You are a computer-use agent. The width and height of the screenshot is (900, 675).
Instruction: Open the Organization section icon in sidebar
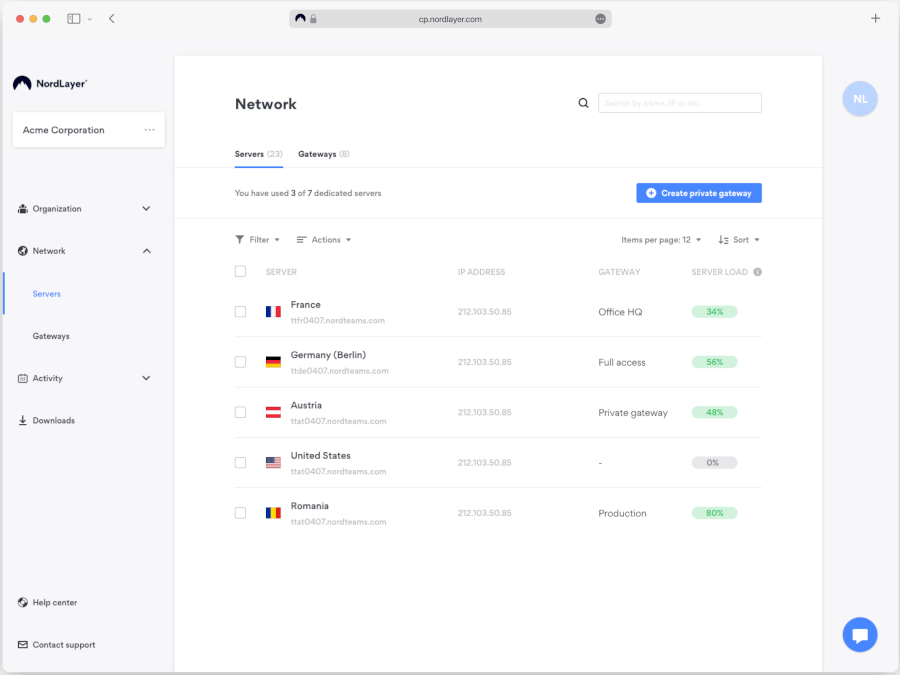pyautogui.click(x=22, y=208)
